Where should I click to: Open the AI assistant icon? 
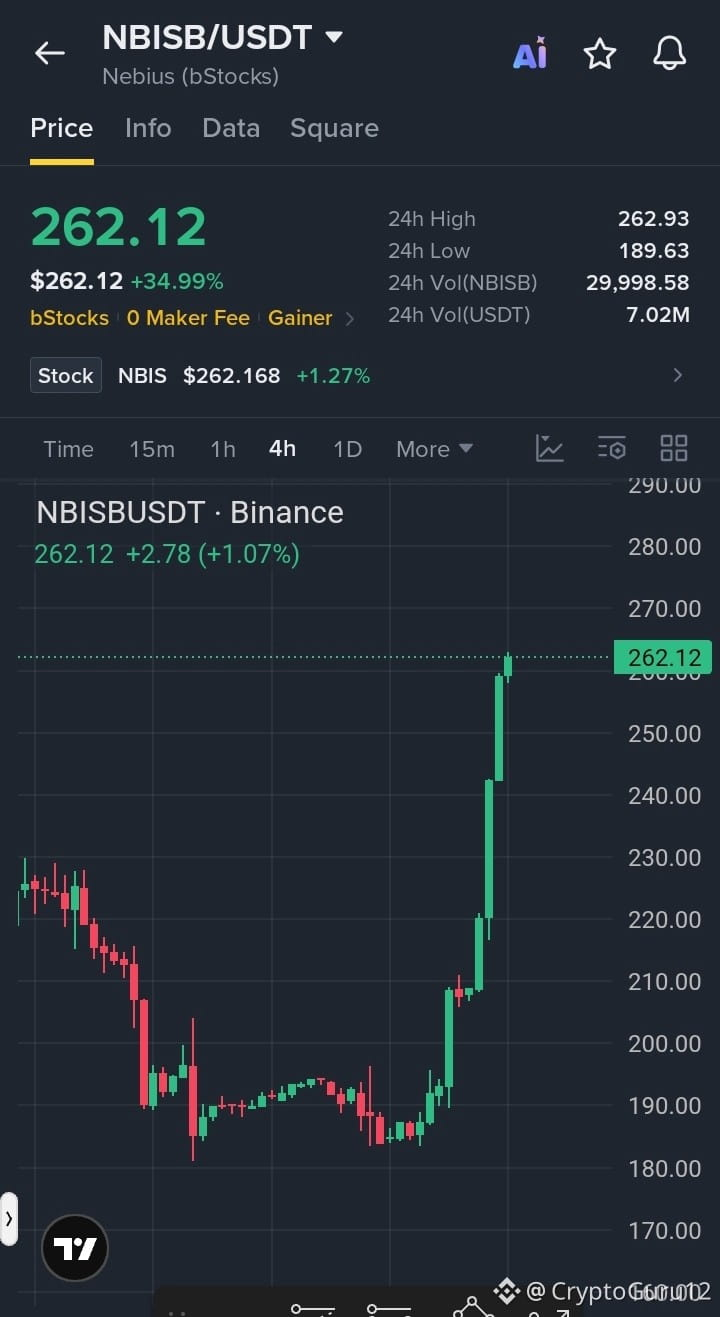pos(530,53)
